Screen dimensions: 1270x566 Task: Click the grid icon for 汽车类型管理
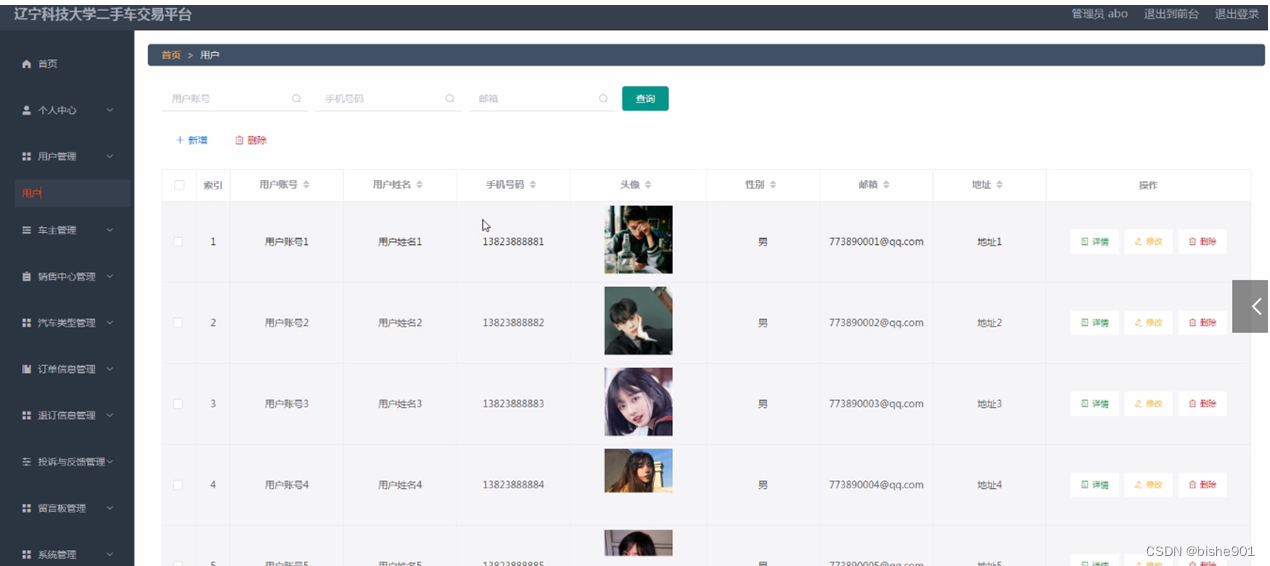(27, 323)
